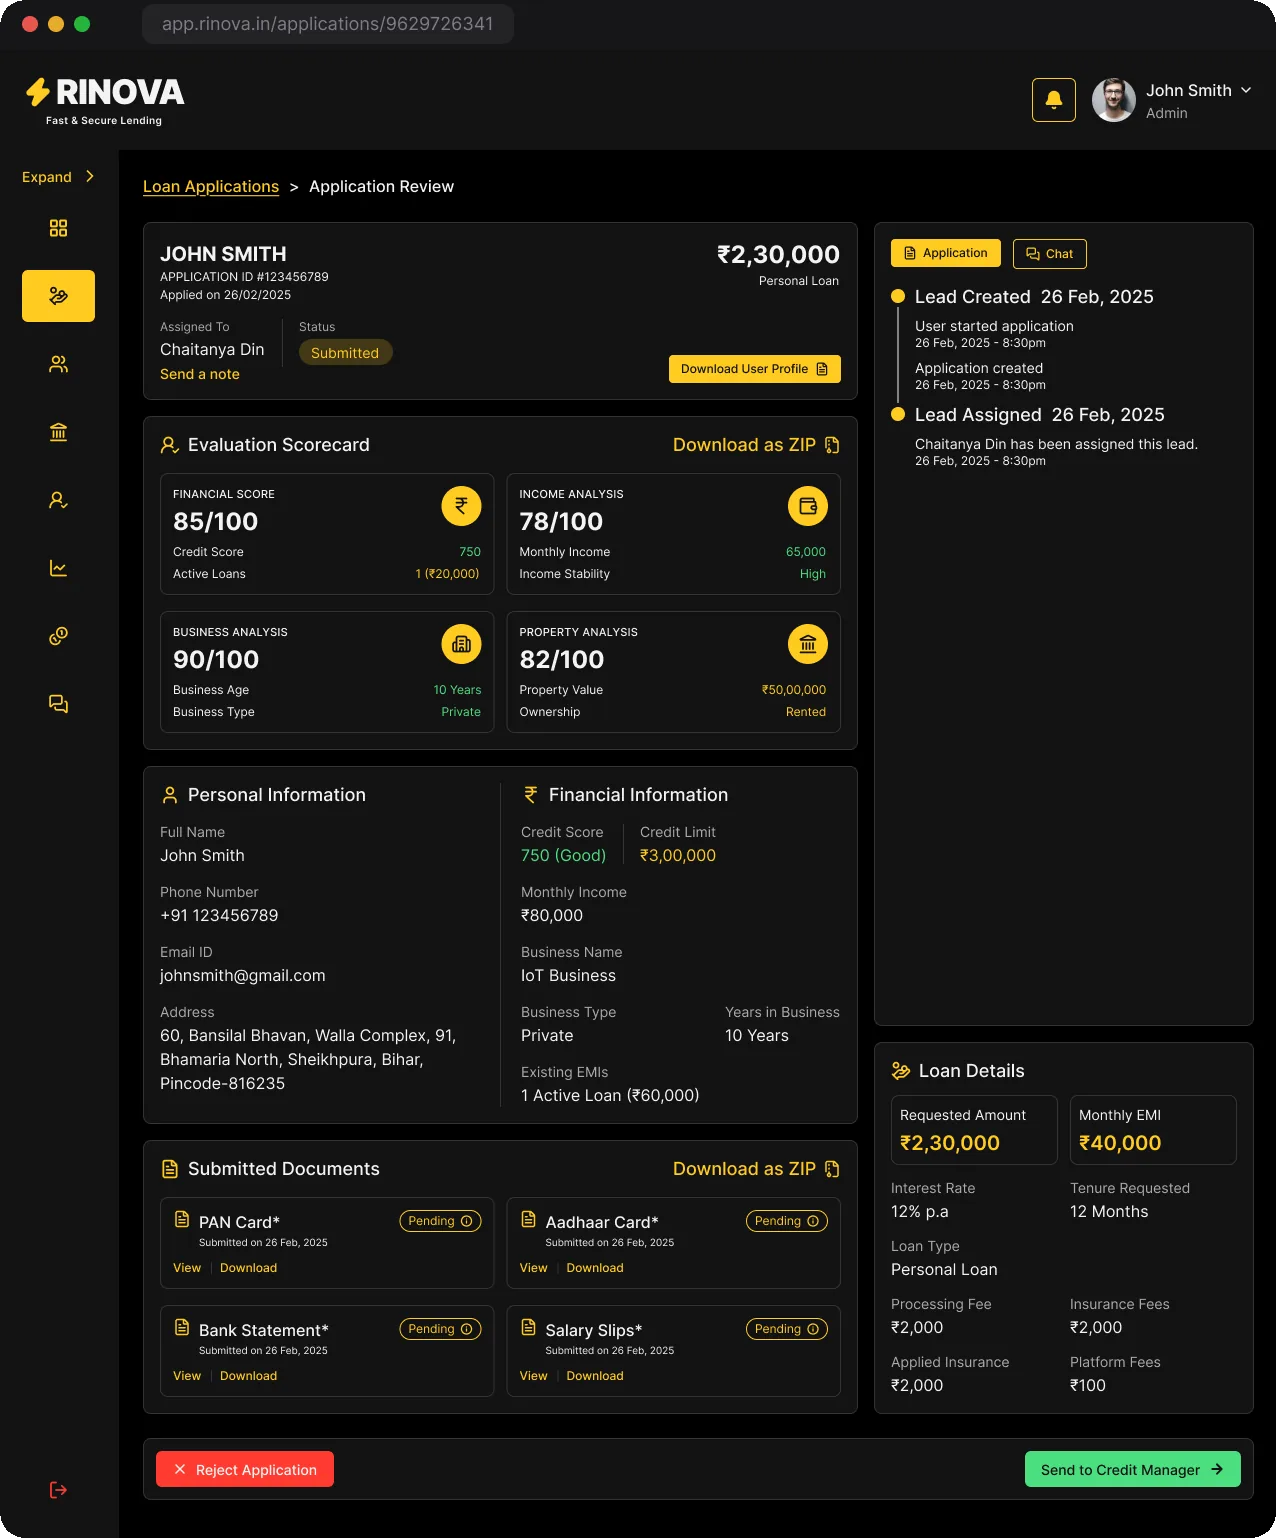Click the PAN Card document icon

coord(182,1219)
